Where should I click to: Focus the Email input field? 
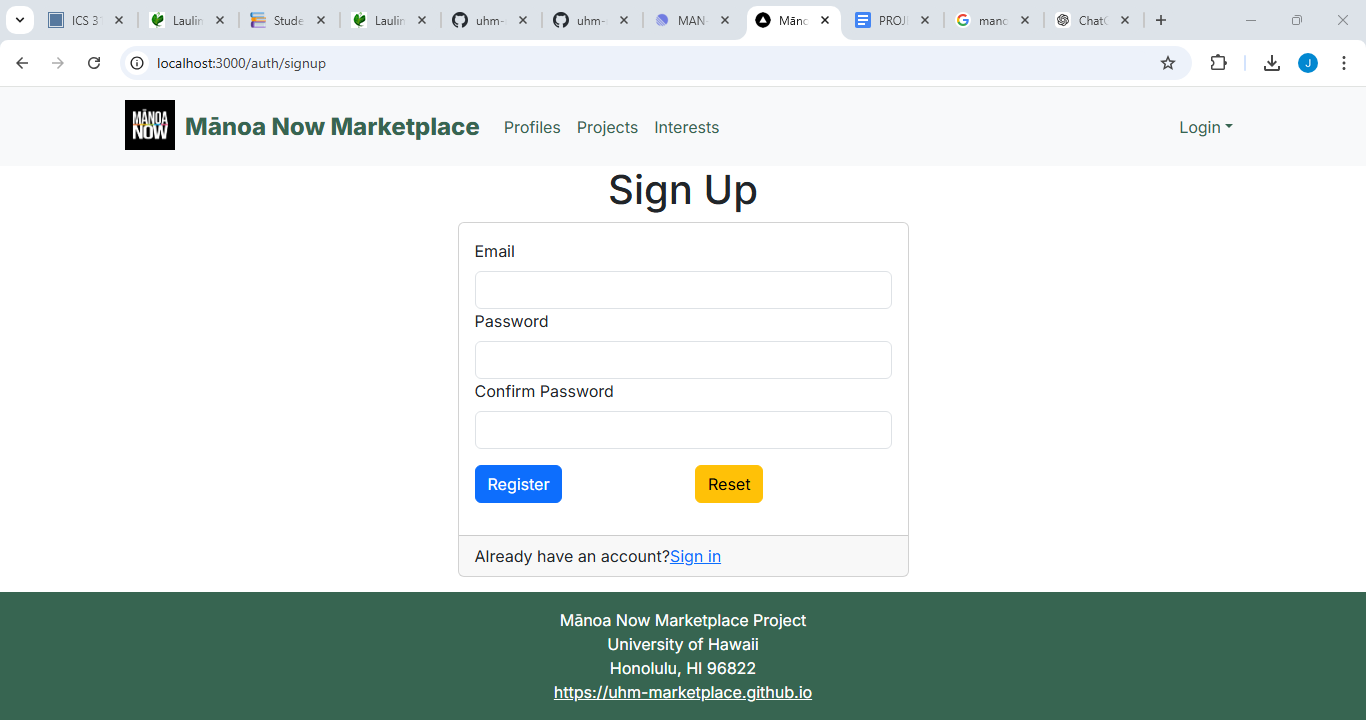683,290
